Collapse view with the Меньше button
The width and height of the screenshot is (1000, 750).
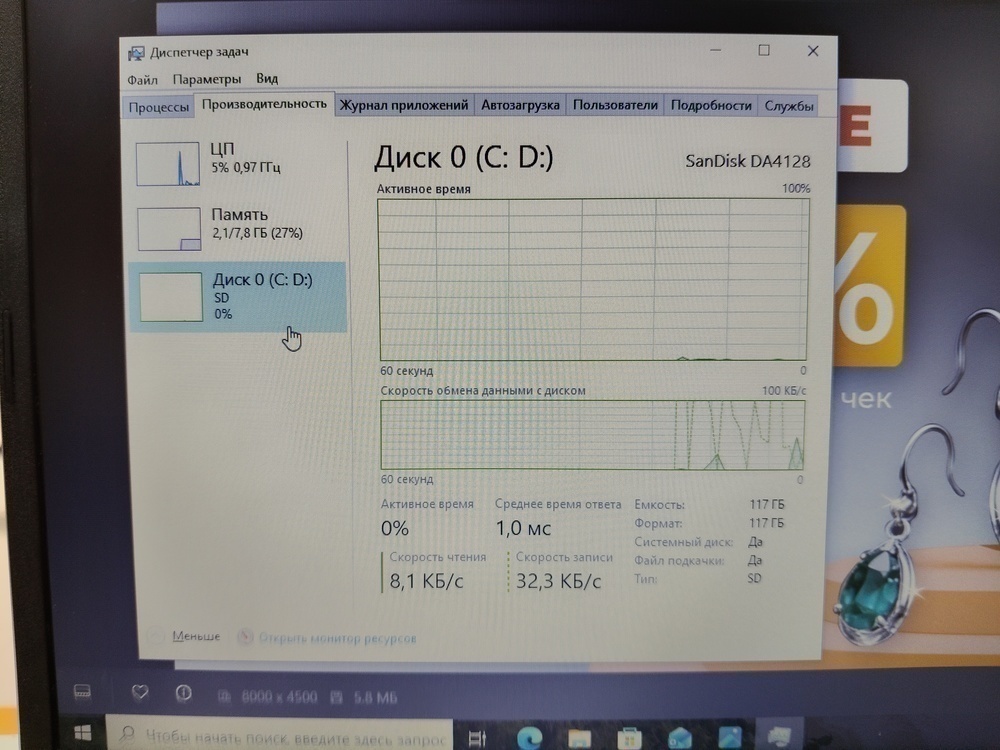point(195,636)
